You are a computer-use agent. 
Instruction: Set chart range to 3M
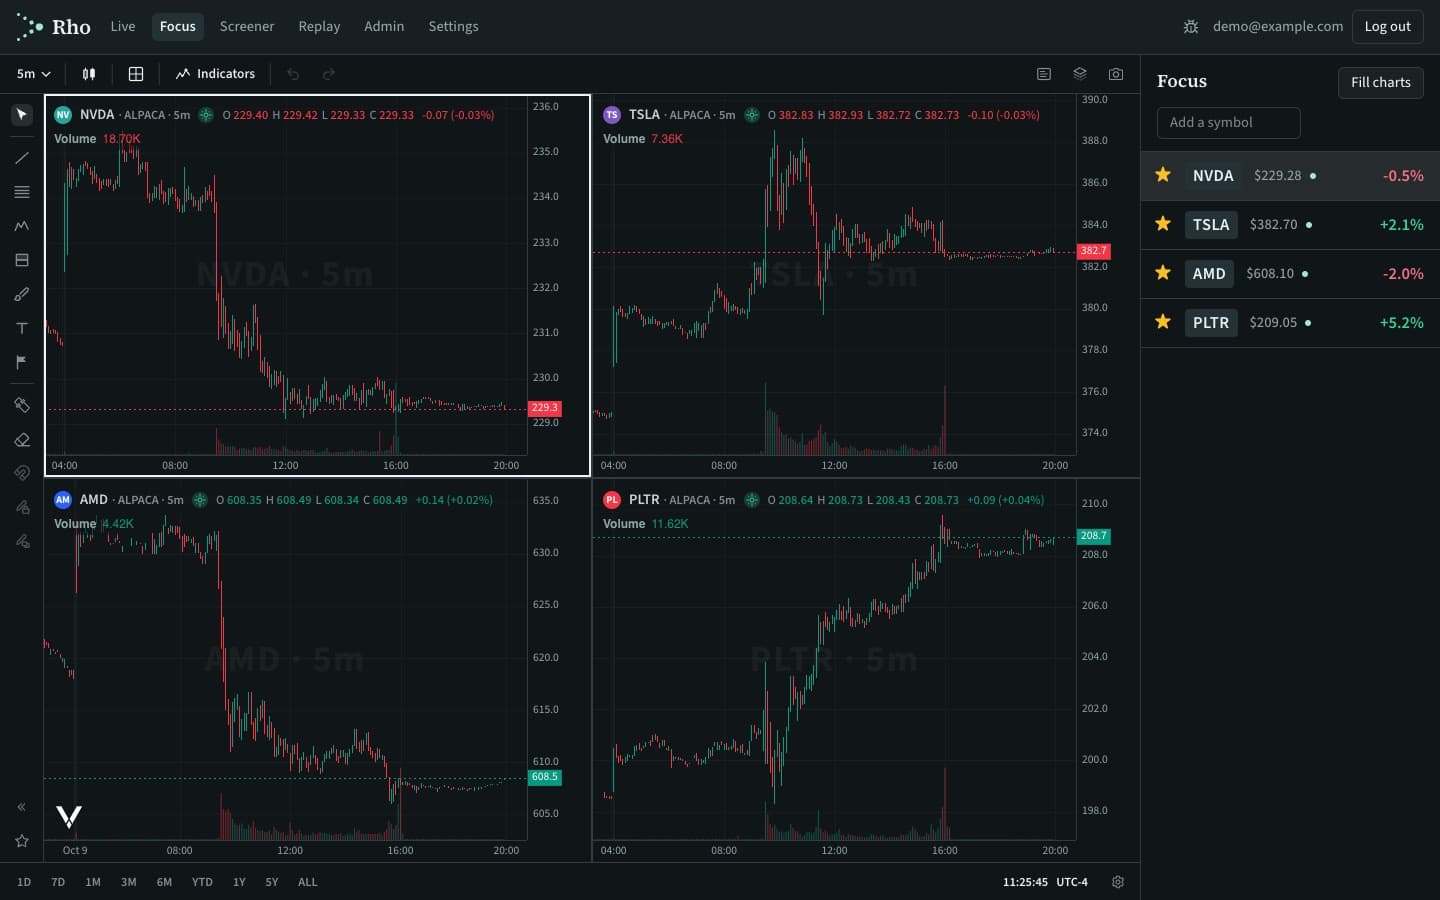(128, 882)
